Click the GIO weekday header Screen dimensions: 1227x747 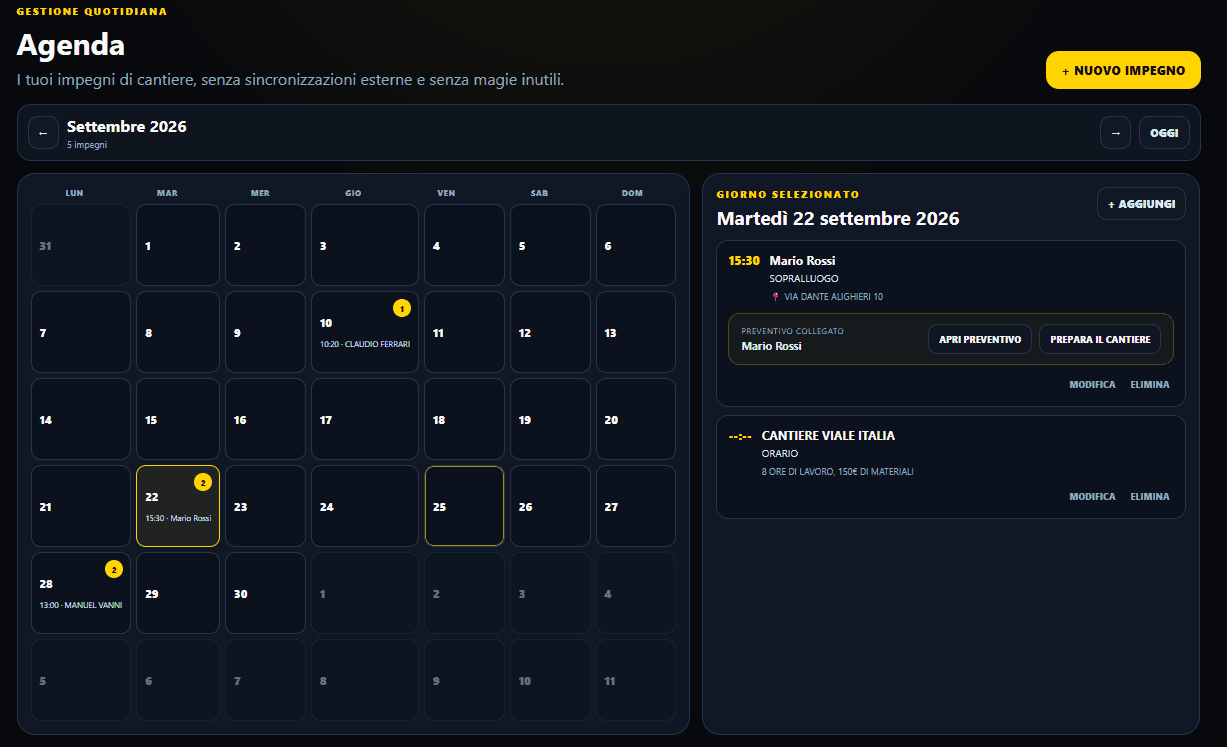click(353, 193)
